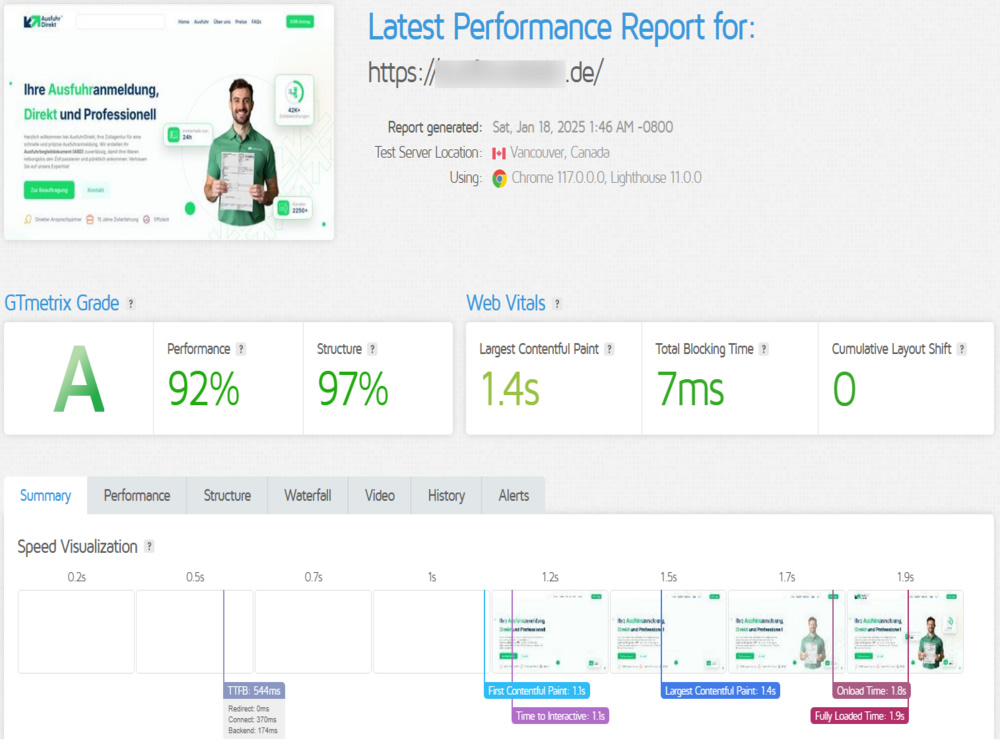Click the 0.5s blank filmstrip frame

click(x=195, y=631)
